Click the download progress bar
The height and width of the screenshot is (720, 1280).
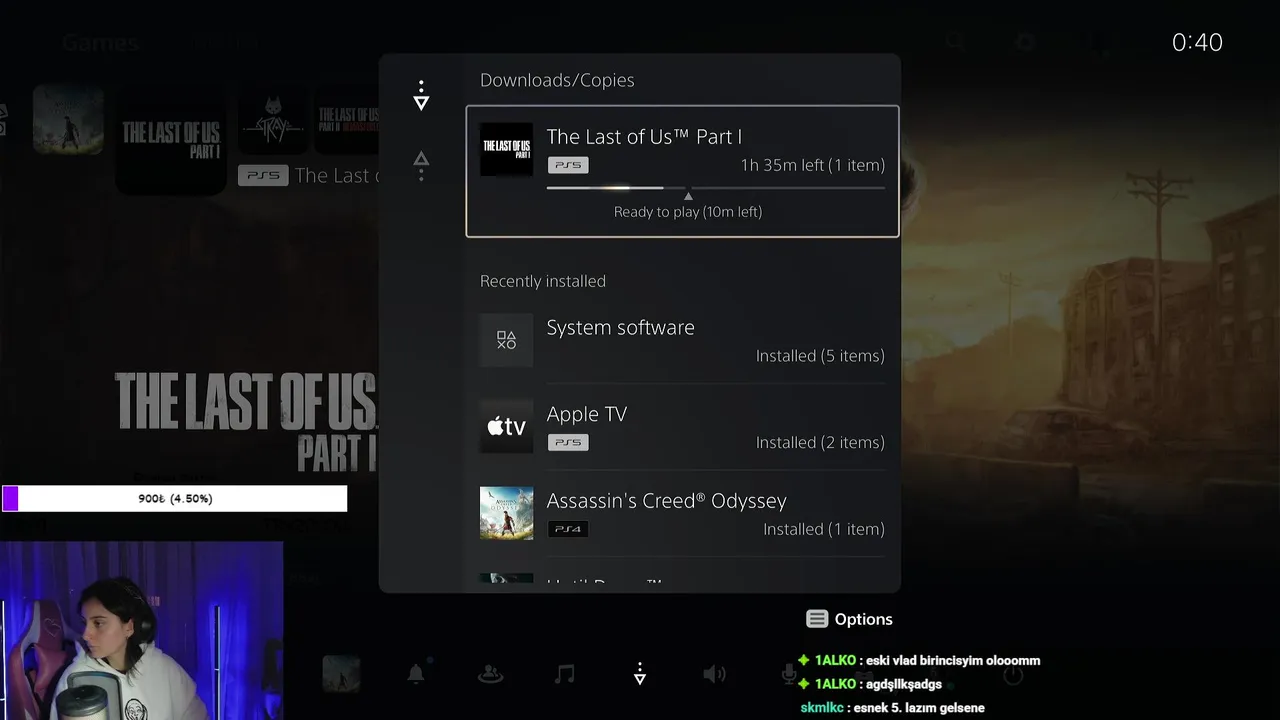click(716, 187)
